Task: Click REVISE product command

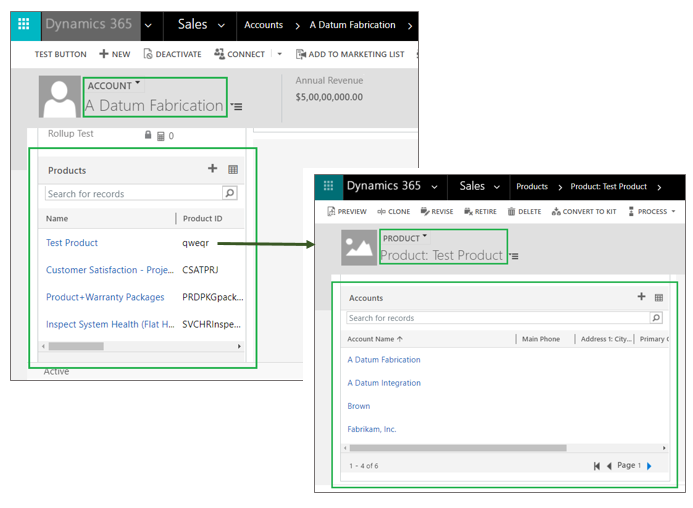Action: (x=437, y=212)
